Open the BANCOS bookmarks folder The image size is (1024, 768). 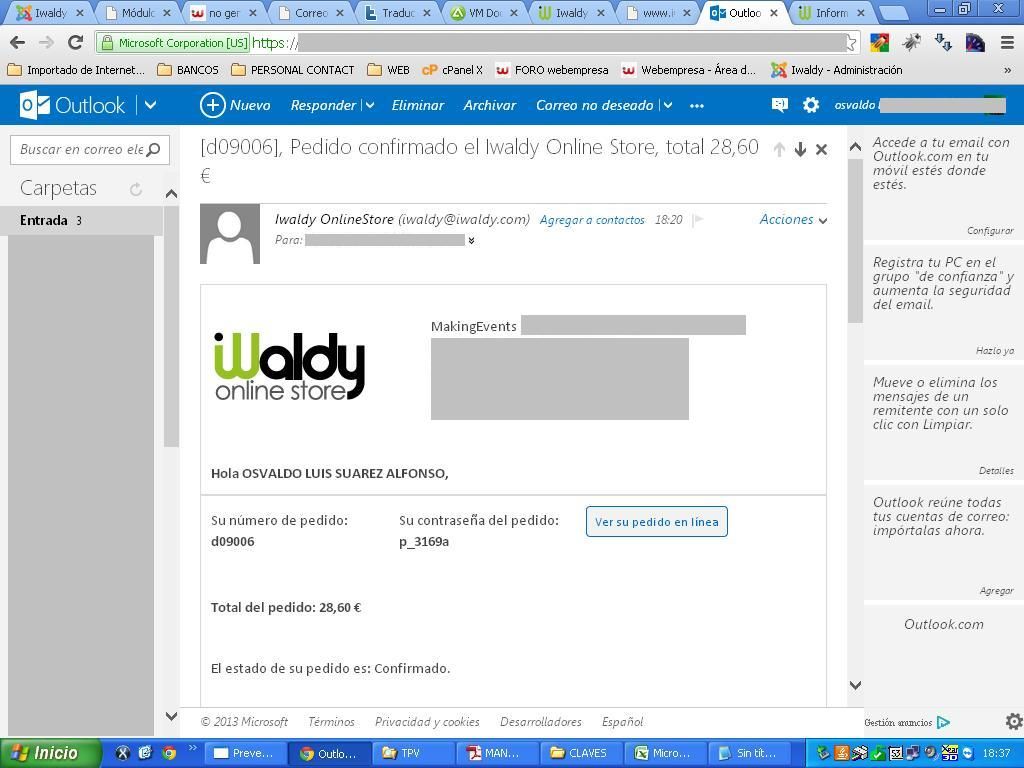(x=188, y=70)
